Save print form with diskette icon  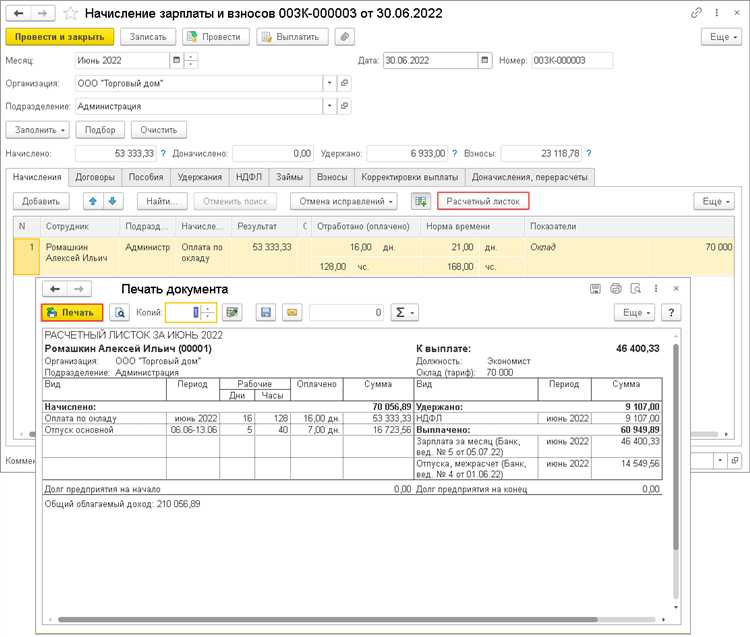[266, 313]
